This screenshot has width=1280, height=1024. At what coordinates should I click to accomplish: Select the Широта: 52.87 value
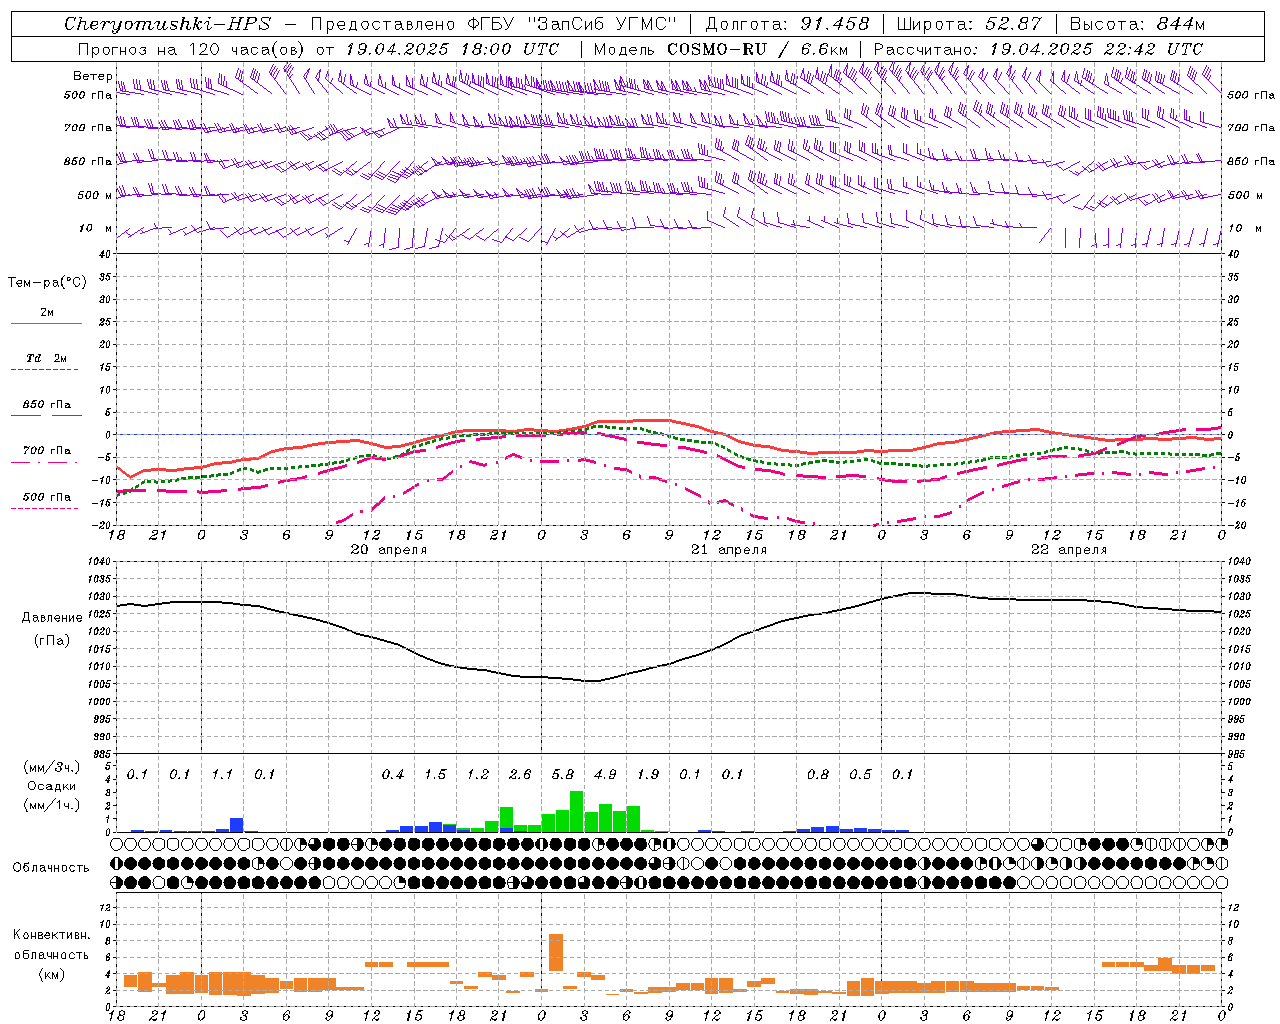point(969,24)
